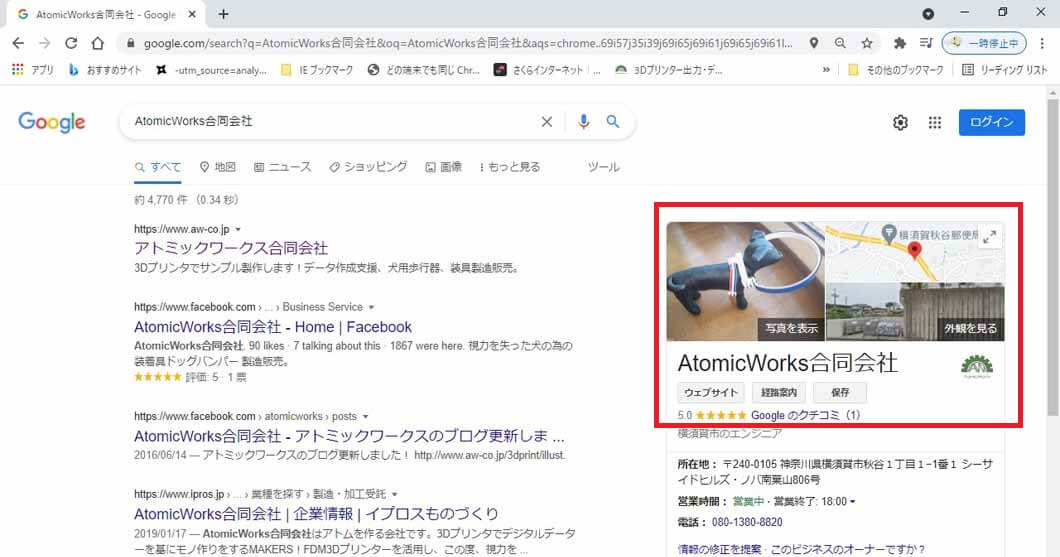Submit search with the blue magnifier icon
Screen dimensions: 1060x557
(612, 122)
